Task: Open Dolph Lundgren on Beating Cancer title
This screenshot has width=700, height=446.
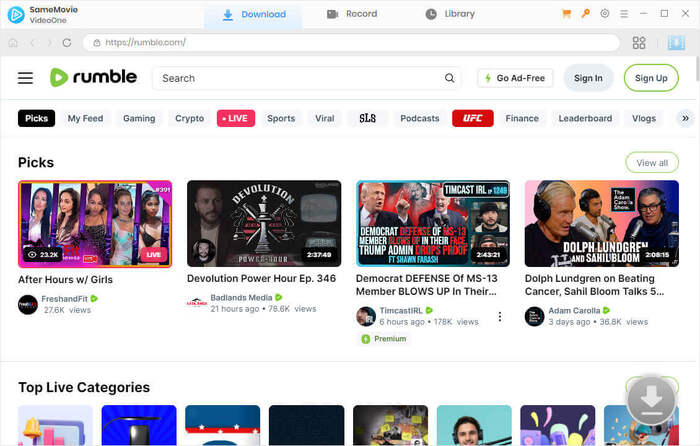Action: click(594, 285)
